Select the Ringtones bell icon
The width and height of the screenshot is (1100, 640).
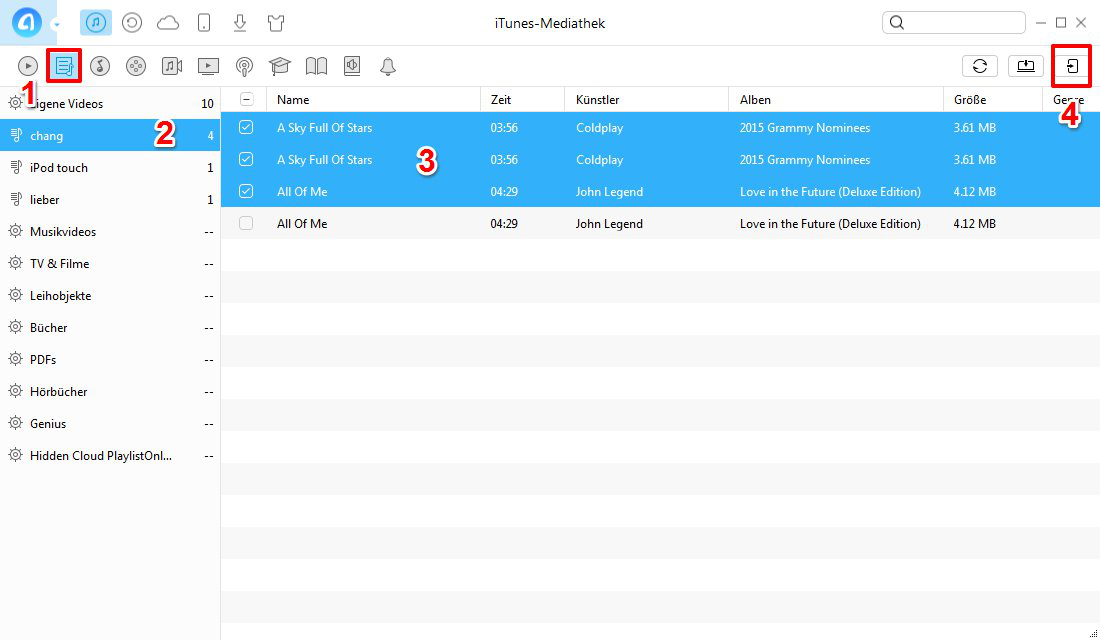click(388, 66)
